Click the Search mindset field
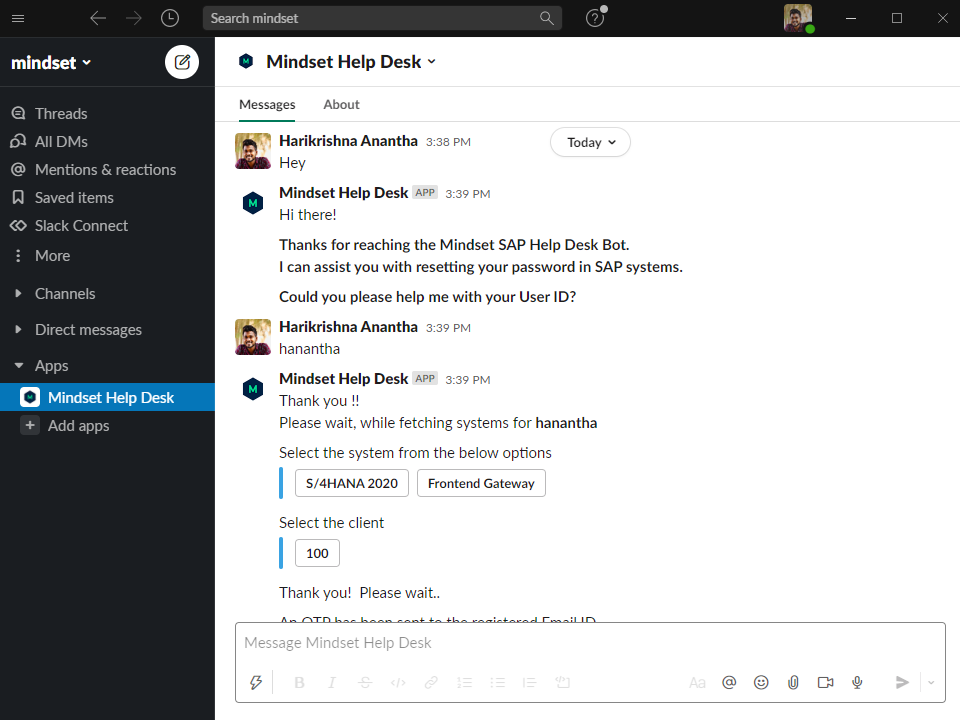The width and height of the screenshot is (960, 720). (x=382, y=18)
